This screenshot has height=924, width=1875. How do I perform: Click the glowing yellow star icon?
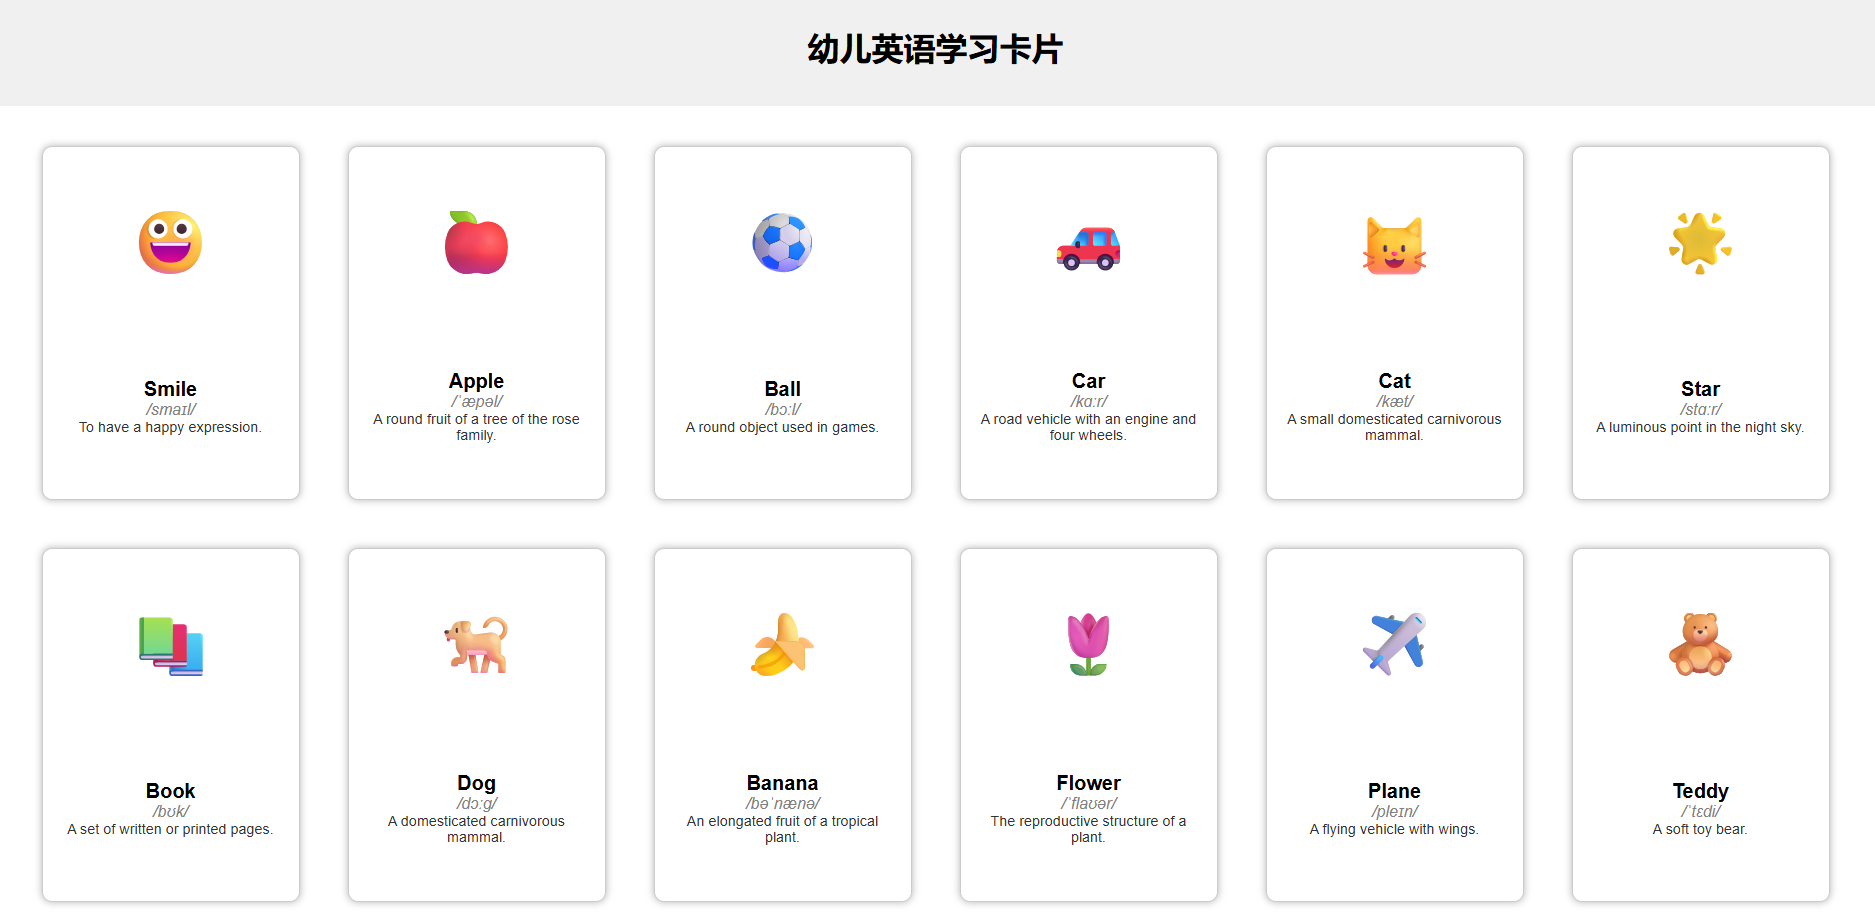coord(1700,243)
